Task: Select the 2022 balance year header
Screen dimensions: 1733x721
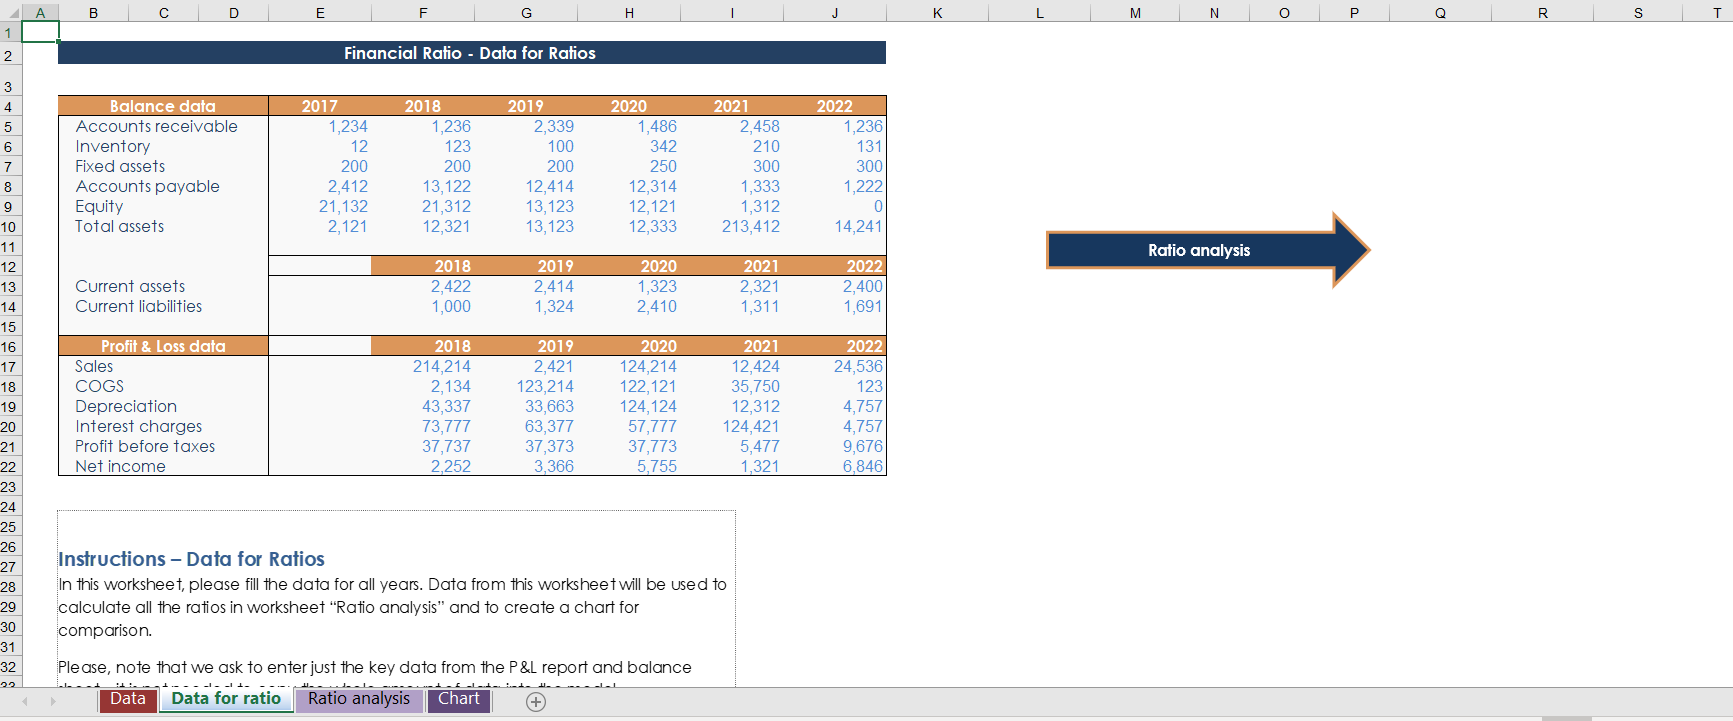Action: tap(835, 106)
